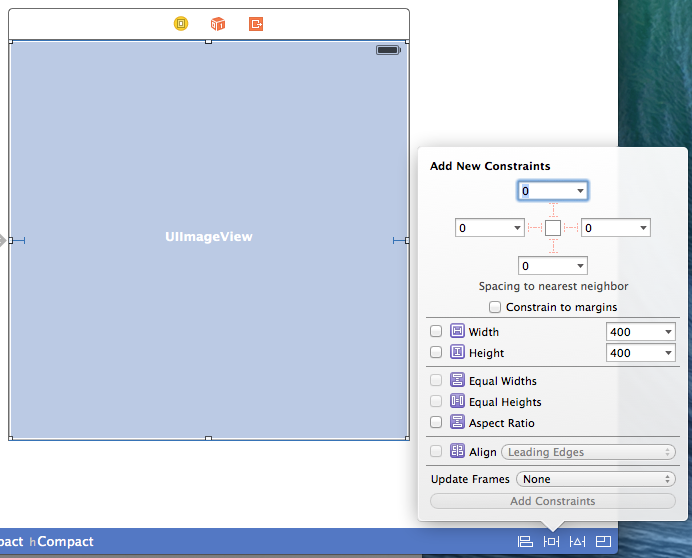692x558 pixels.
Task: Click the Add Constraints button
Action: [x=553, y=501]
